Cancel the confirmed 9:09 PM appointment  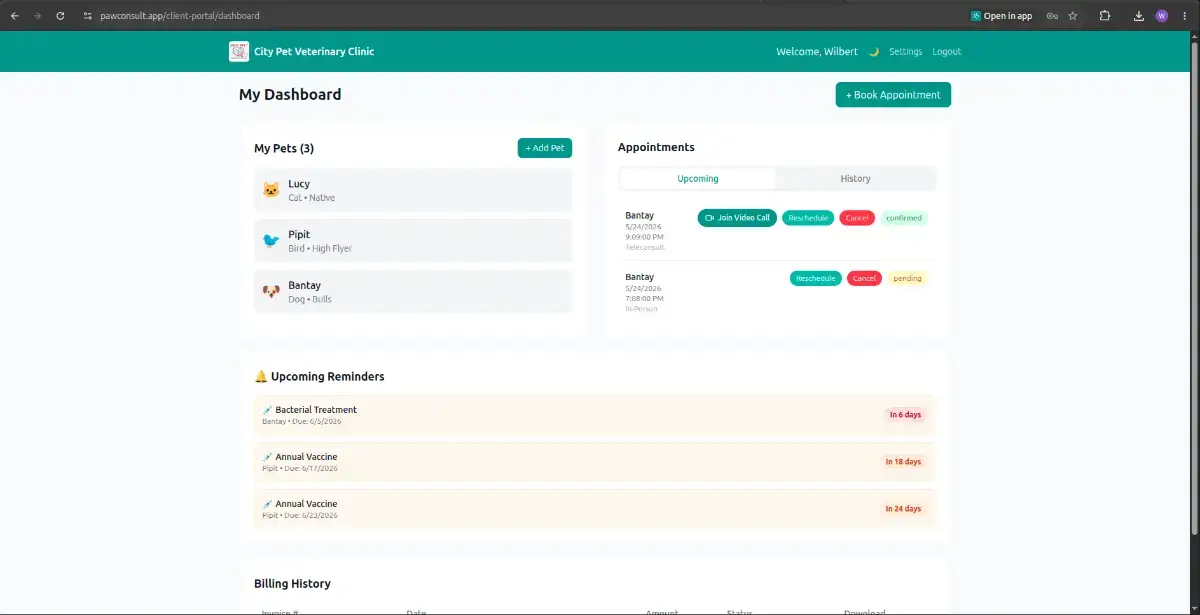click(x=857, y=218)
